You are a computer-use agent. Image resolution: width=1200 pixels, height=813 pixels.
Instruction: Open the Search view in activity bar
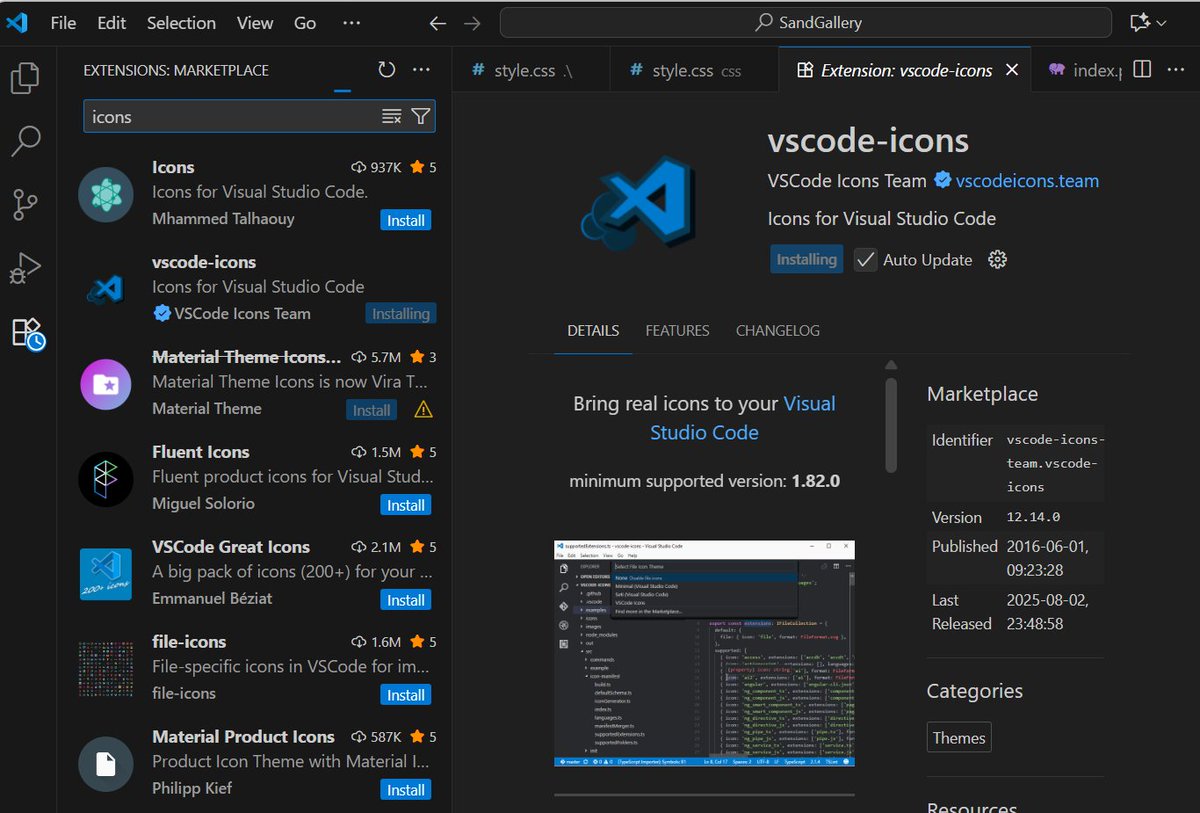pyautogui.click(x=26, y=141)
